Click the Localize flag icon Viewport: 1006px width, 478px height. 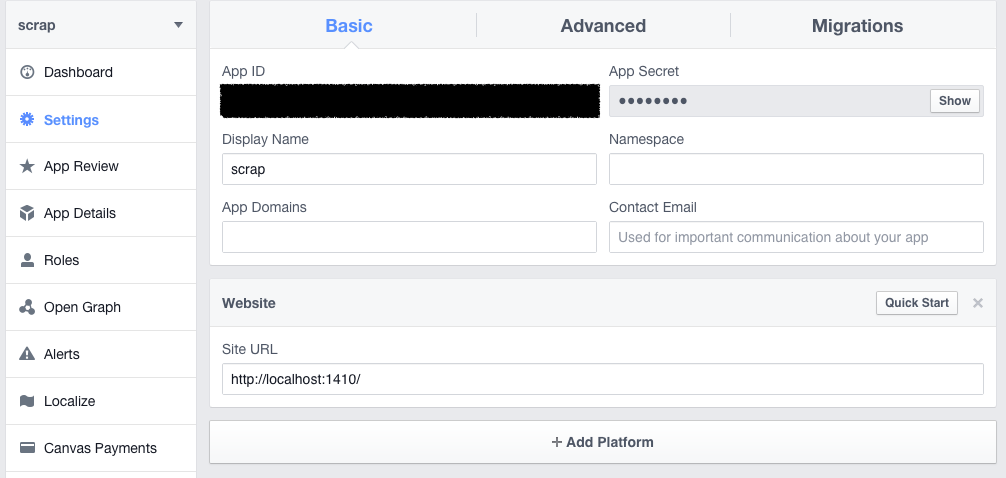tap(27, 401)
